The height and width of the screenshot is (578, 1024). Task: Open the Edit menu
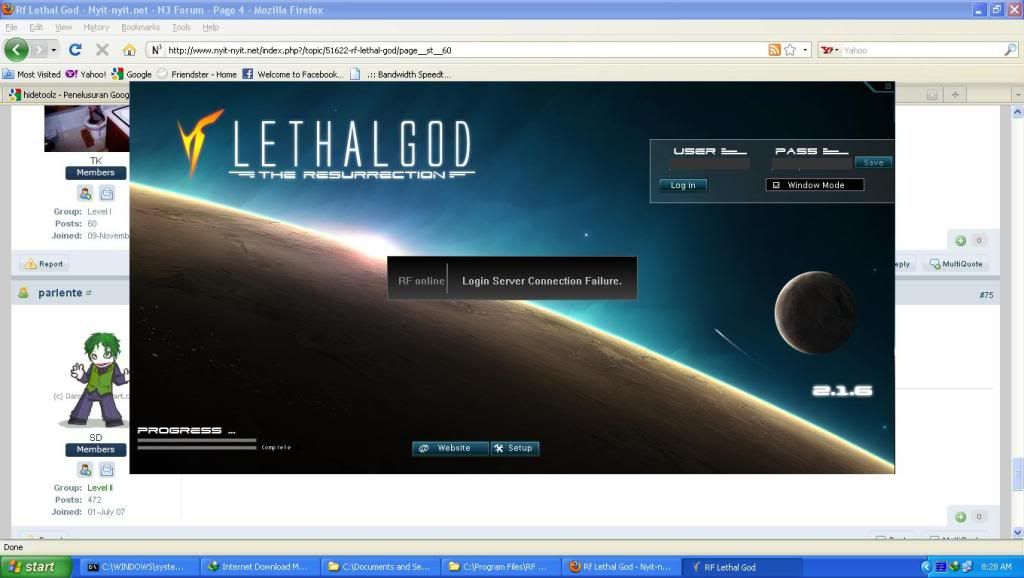36,27
